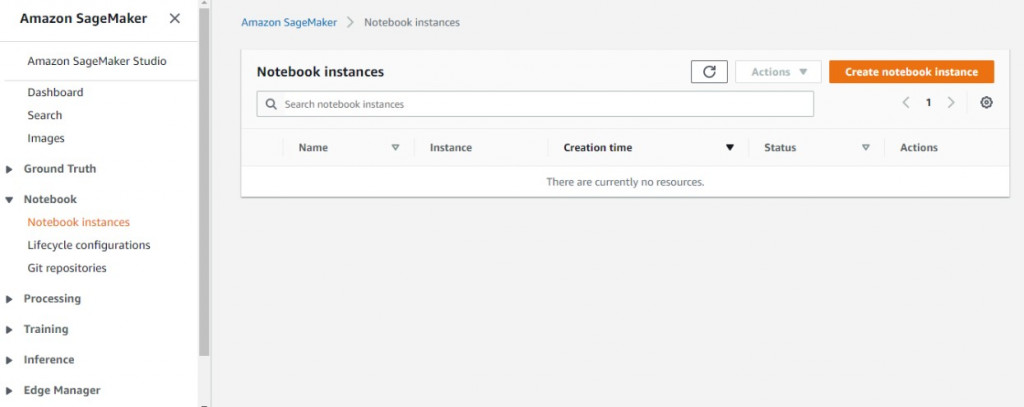This screenshot has height=407, width=1024.
Task: Collapse the Notebook section
Action: [8, 200]
